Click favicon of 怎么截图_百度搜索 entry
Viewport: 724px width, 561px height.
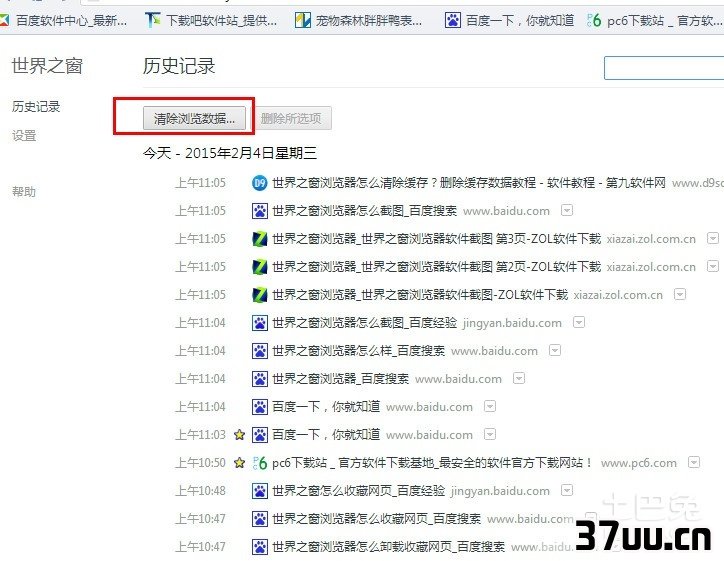click(x=259, y=211)
